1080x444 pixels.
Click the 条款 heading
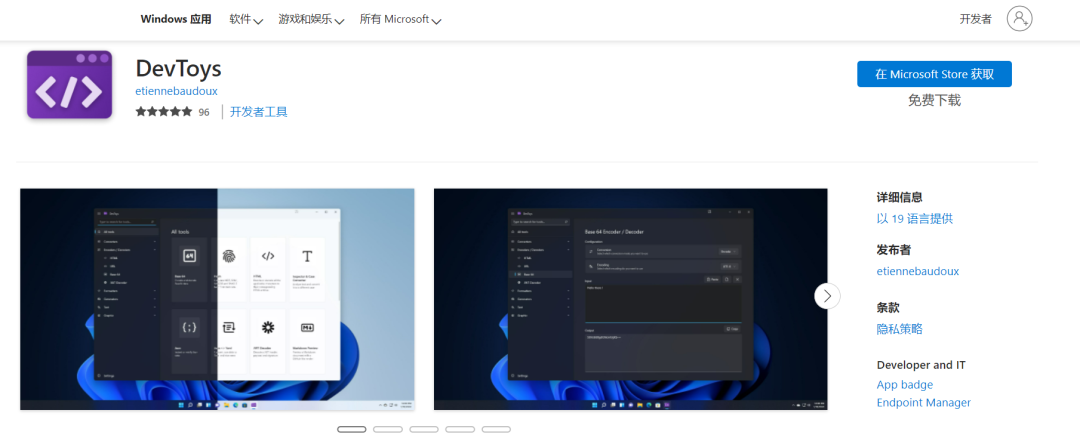888,308
